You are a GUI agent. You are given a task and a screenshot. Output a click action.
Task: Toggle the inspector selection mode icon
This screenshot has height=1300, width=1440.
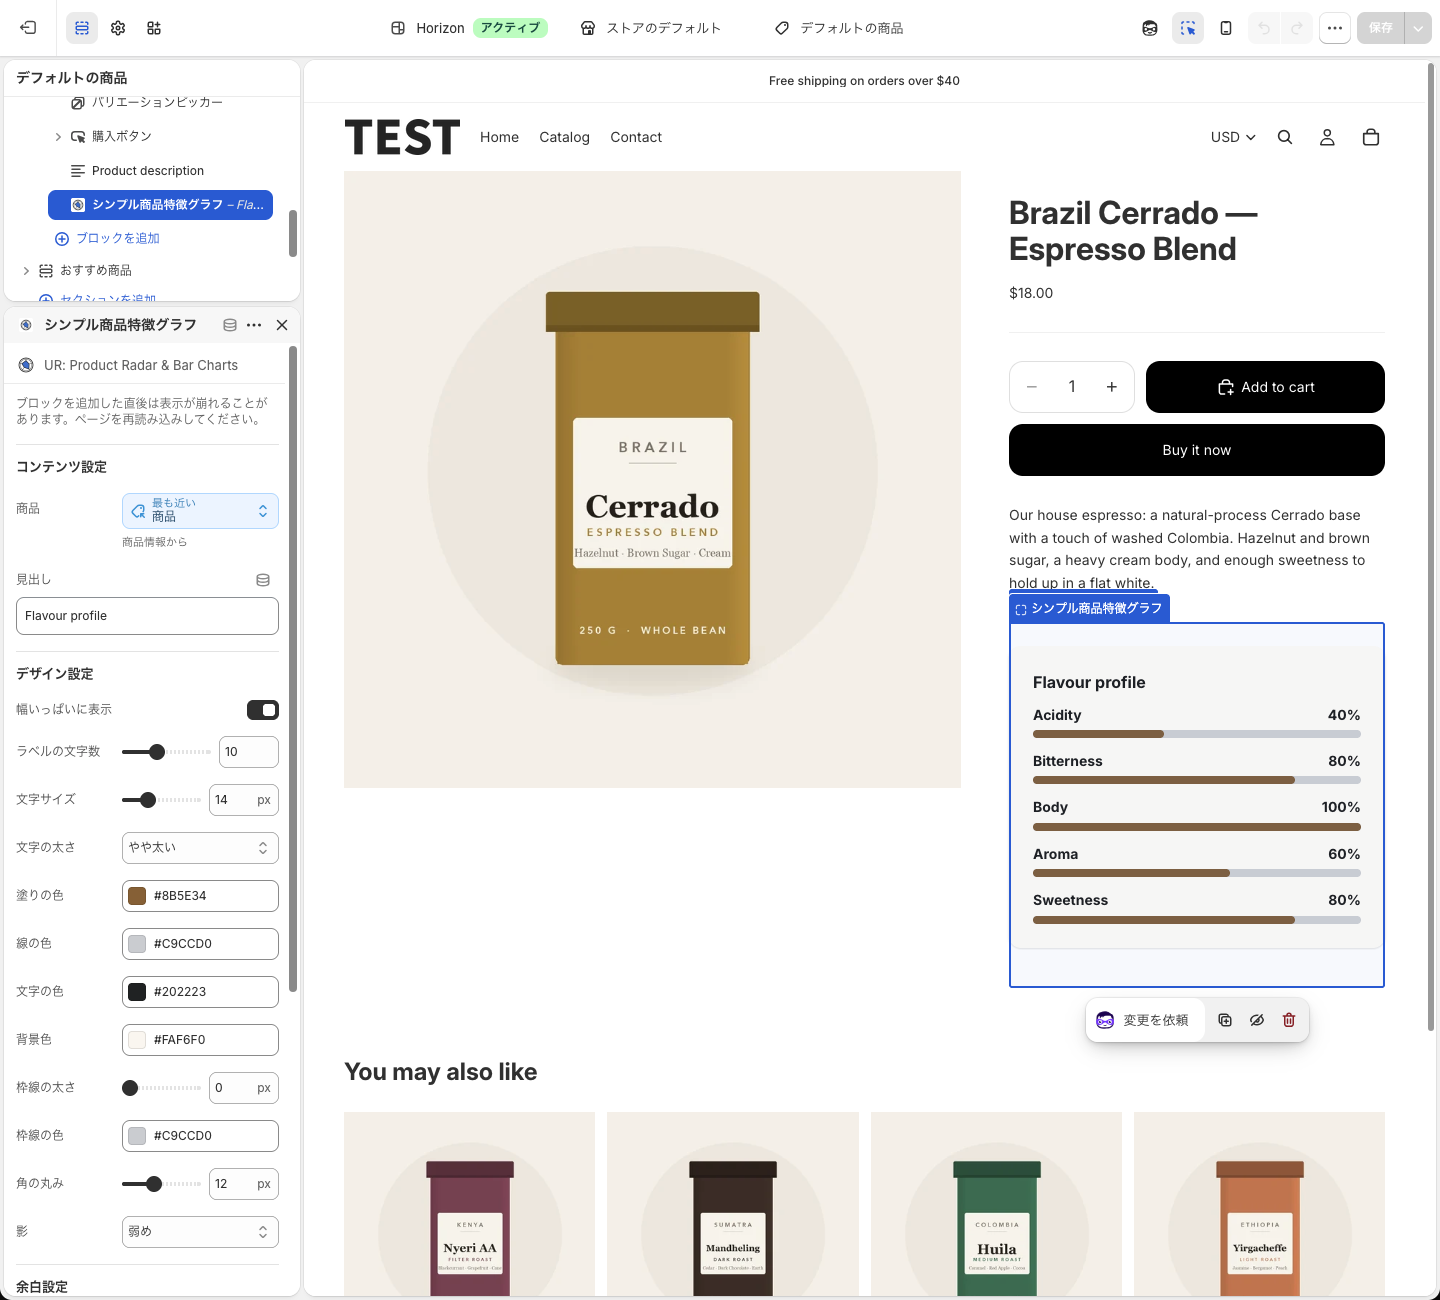1188,28
